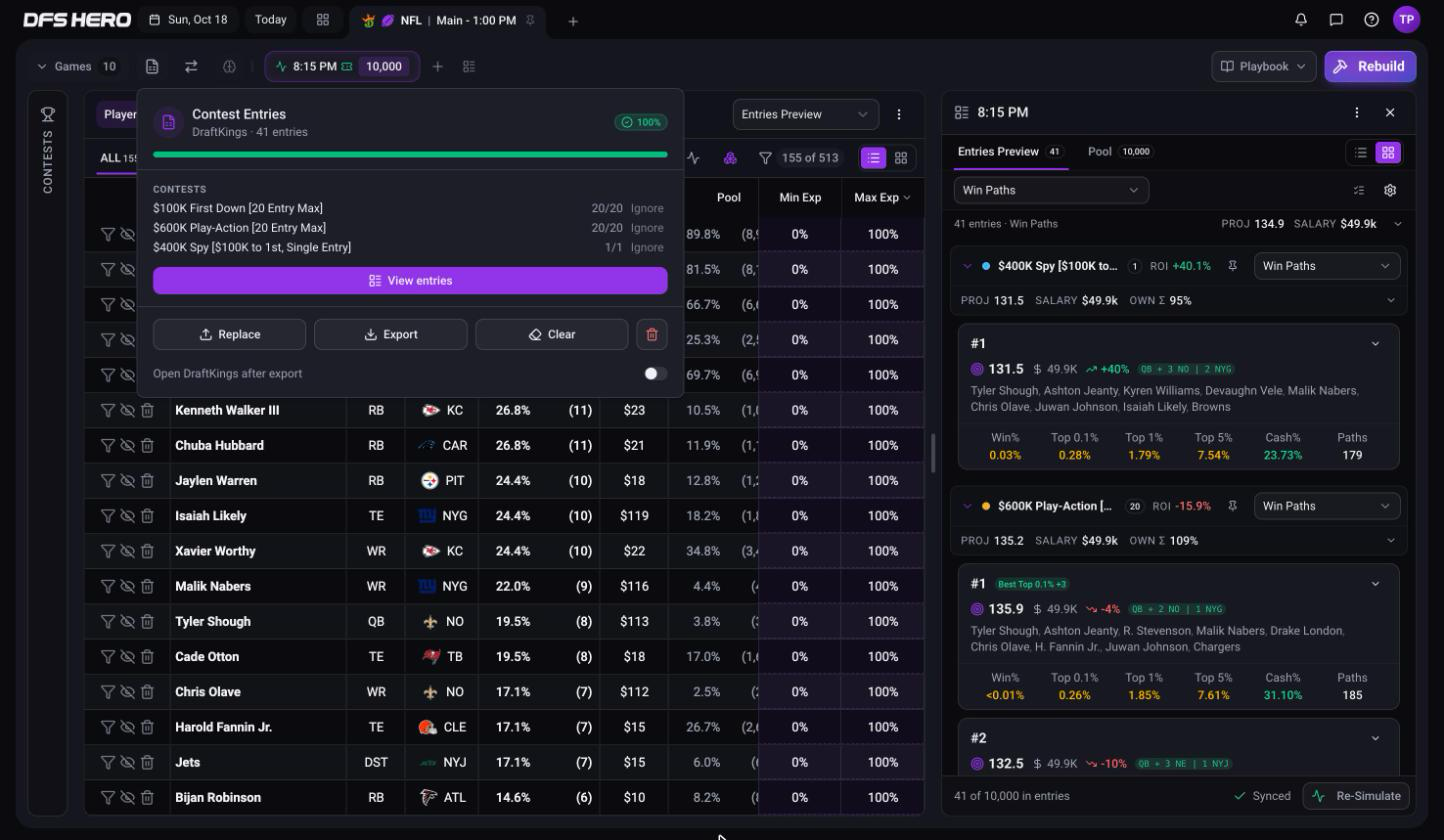Screen dimensions: 1444x840
Task: Hide Cade Otton with eye-slash icon
Action: 127,656
